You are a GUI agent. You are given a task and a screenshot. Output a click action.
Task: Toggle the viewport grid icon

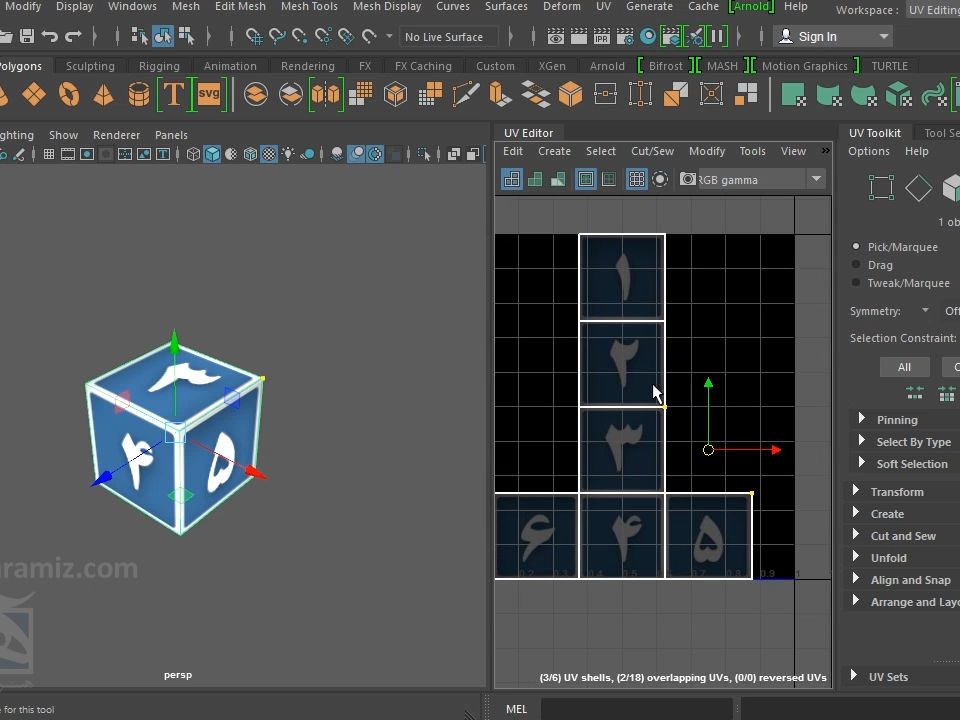[49, 154]
